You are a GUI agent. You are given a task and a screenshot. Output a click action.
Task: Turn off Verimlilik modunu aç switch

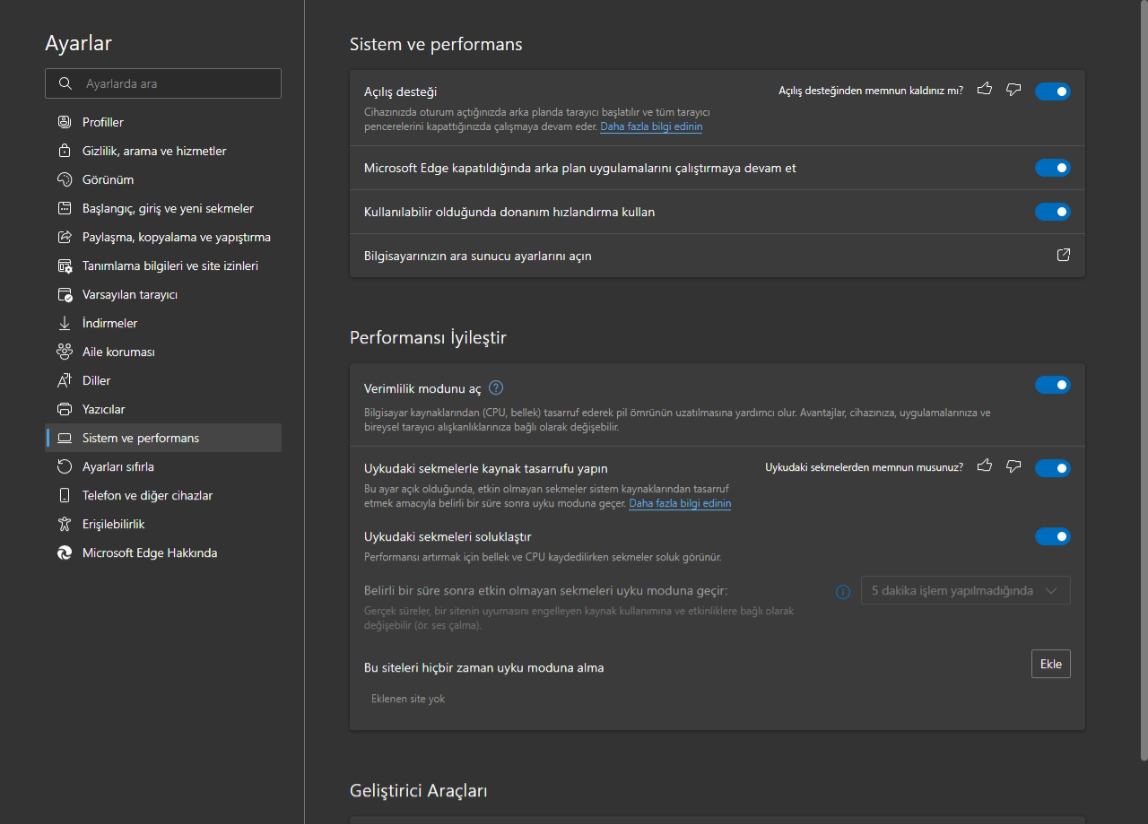click(x=1052, y=385)
